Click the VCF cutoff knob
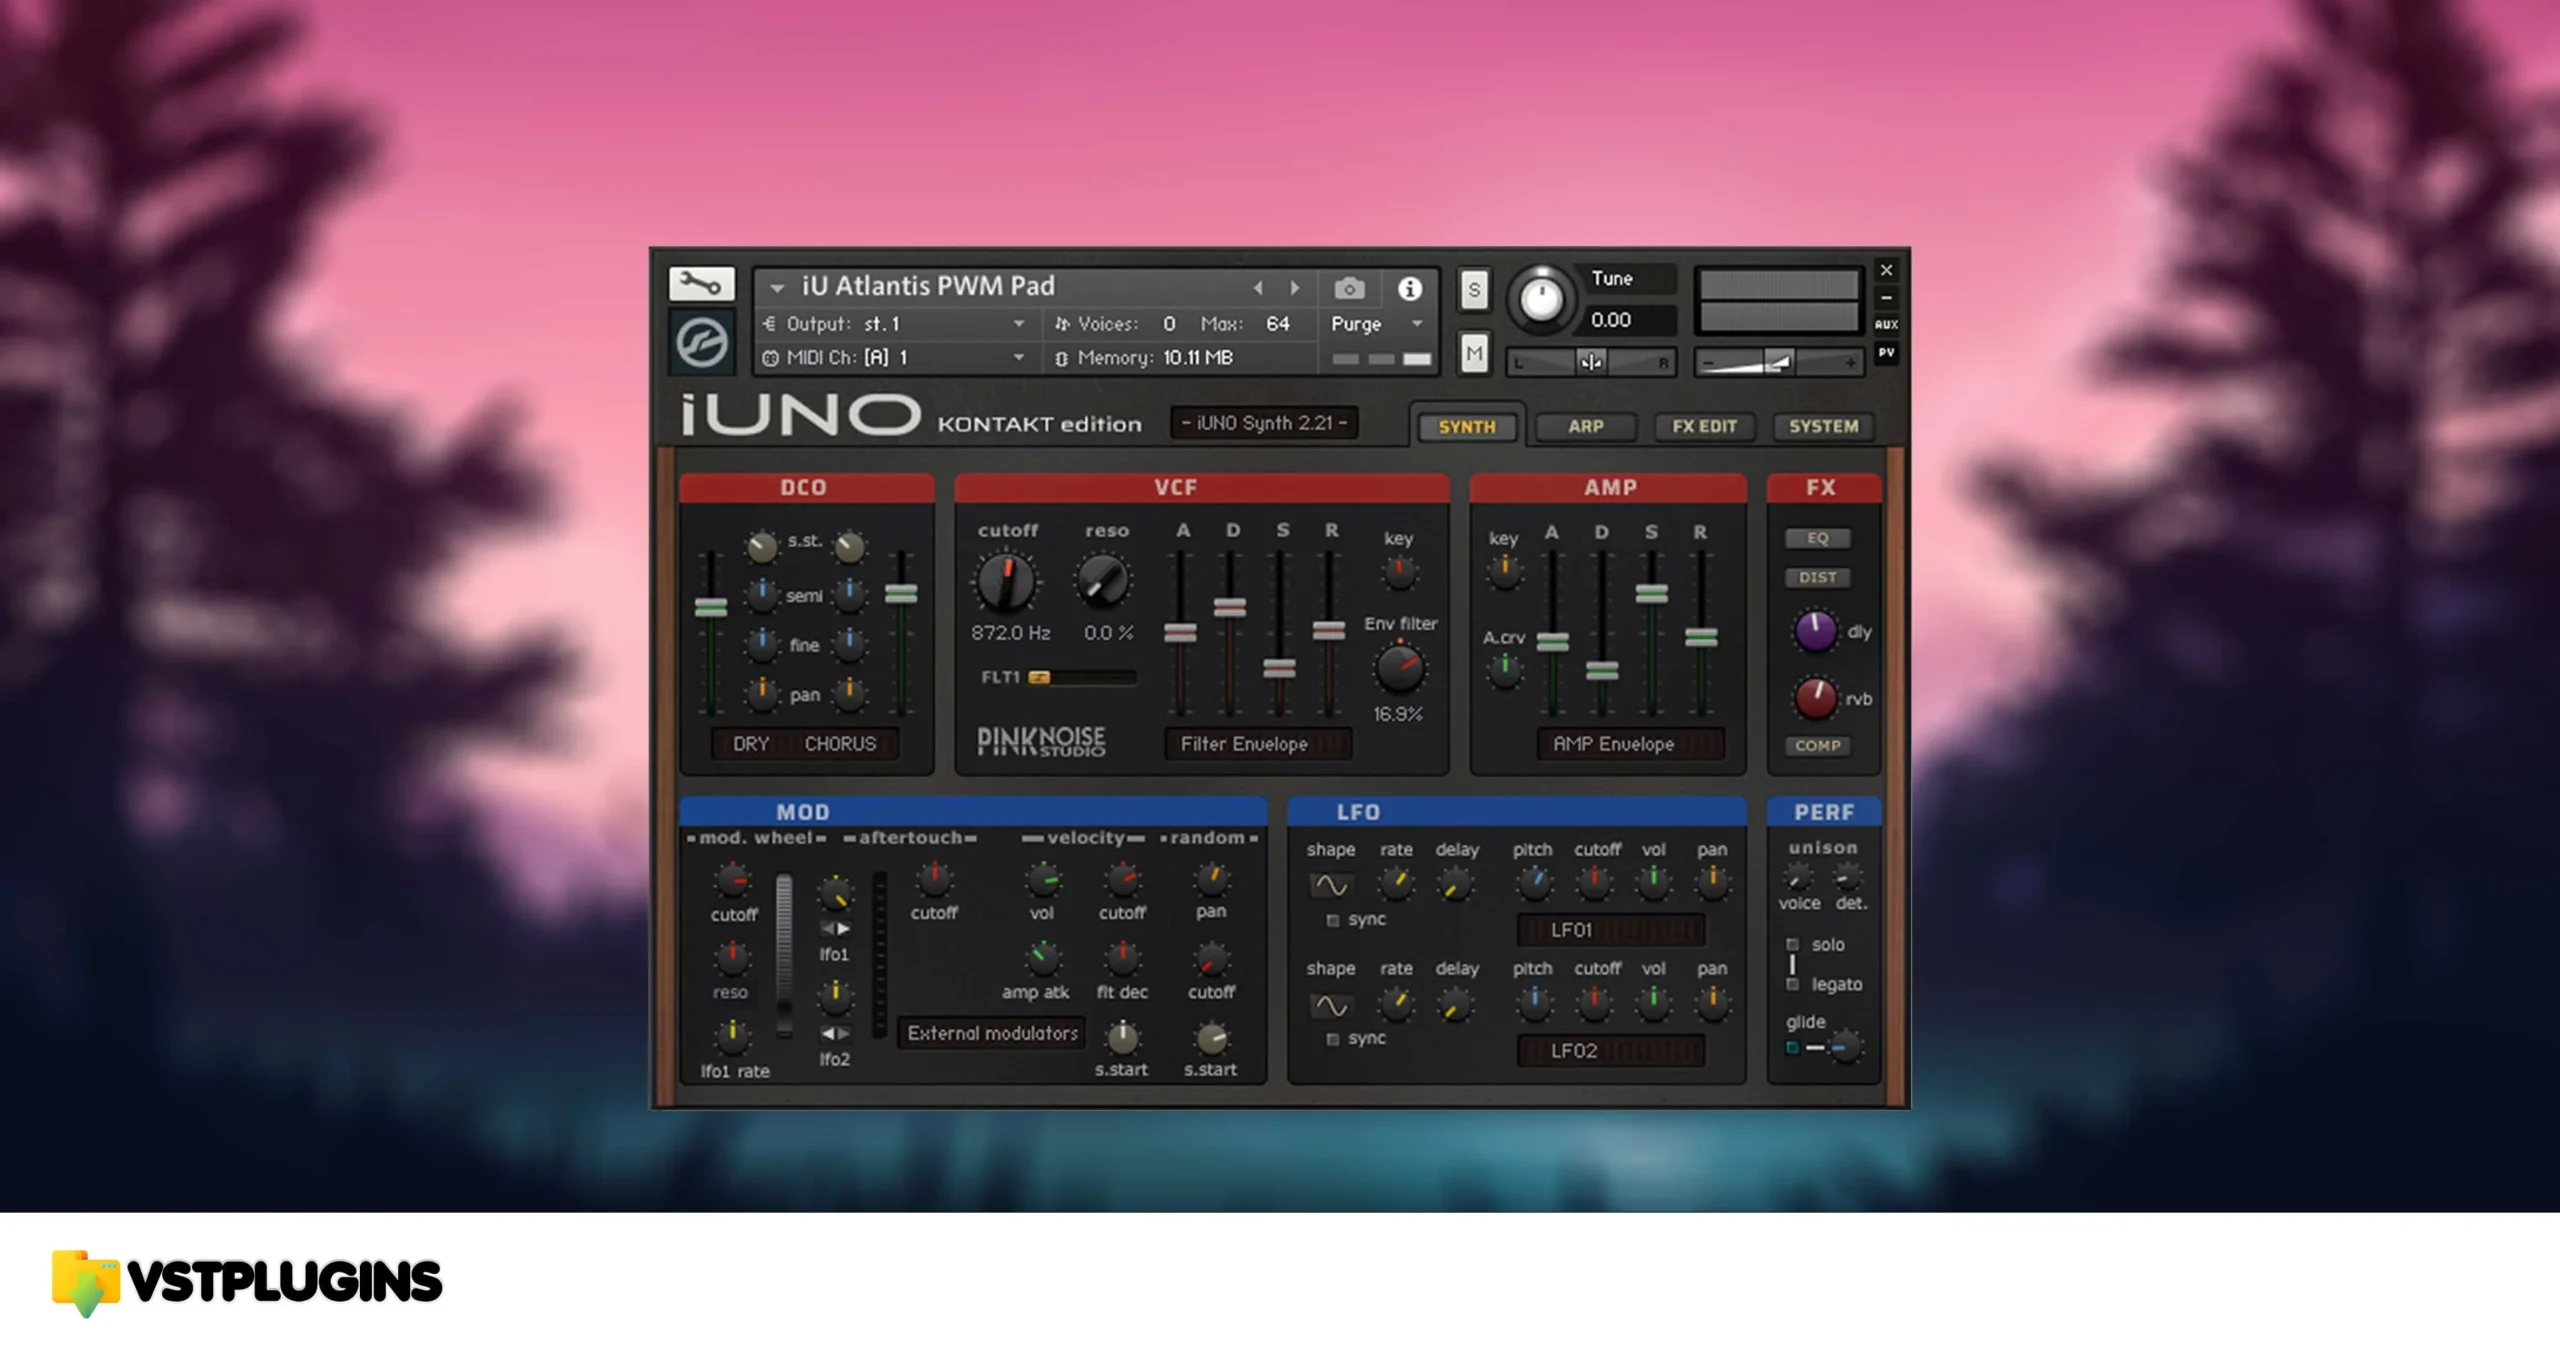This screenshot has width=2560, height=1357. (1006, 582)
